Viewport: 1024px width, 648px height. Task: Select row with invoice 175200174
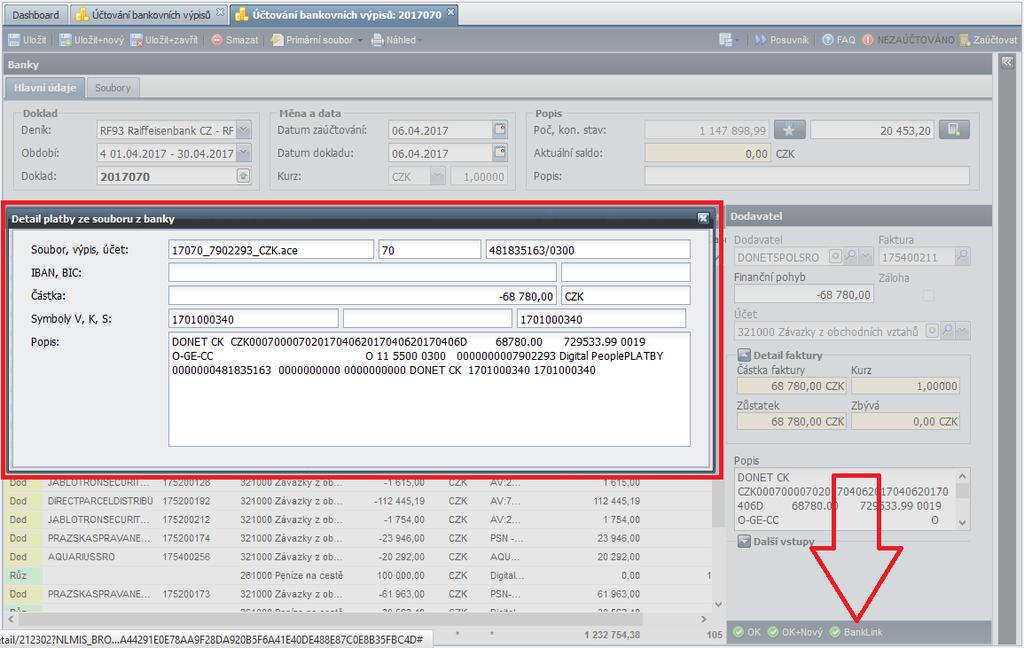pyautogui.click(x=356, y=538)
